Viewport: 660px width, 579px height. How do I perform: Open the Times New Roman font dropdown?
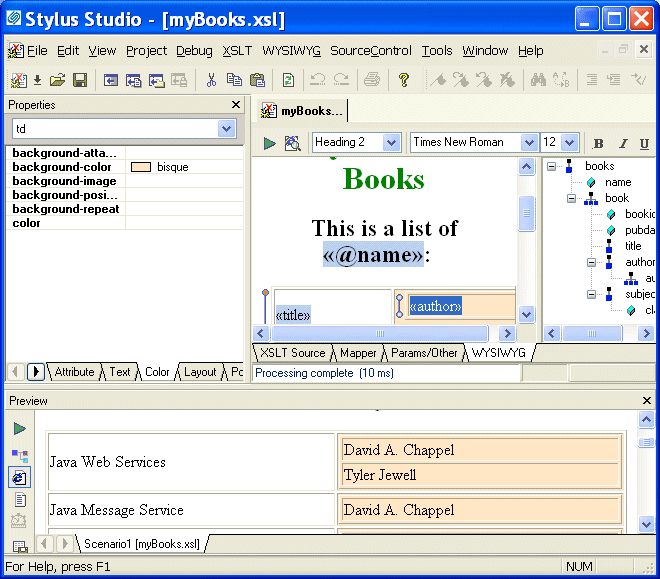(x=528, y=143)
